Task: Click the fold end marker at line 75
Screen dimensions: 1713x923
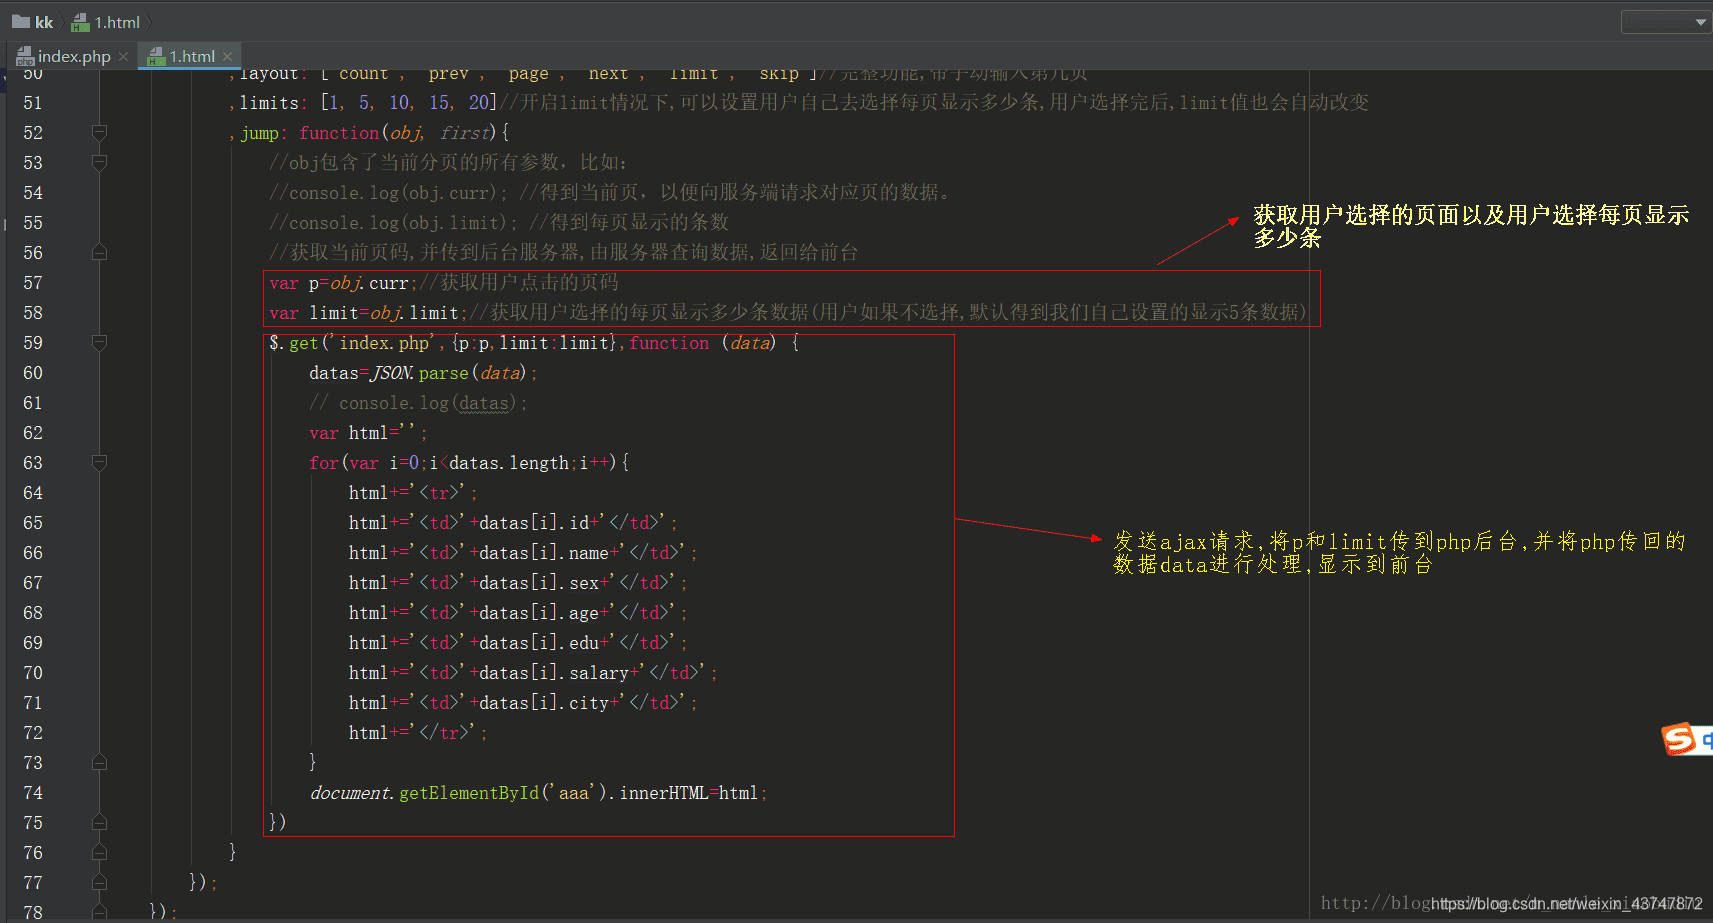Action: [x=99, y=822]
